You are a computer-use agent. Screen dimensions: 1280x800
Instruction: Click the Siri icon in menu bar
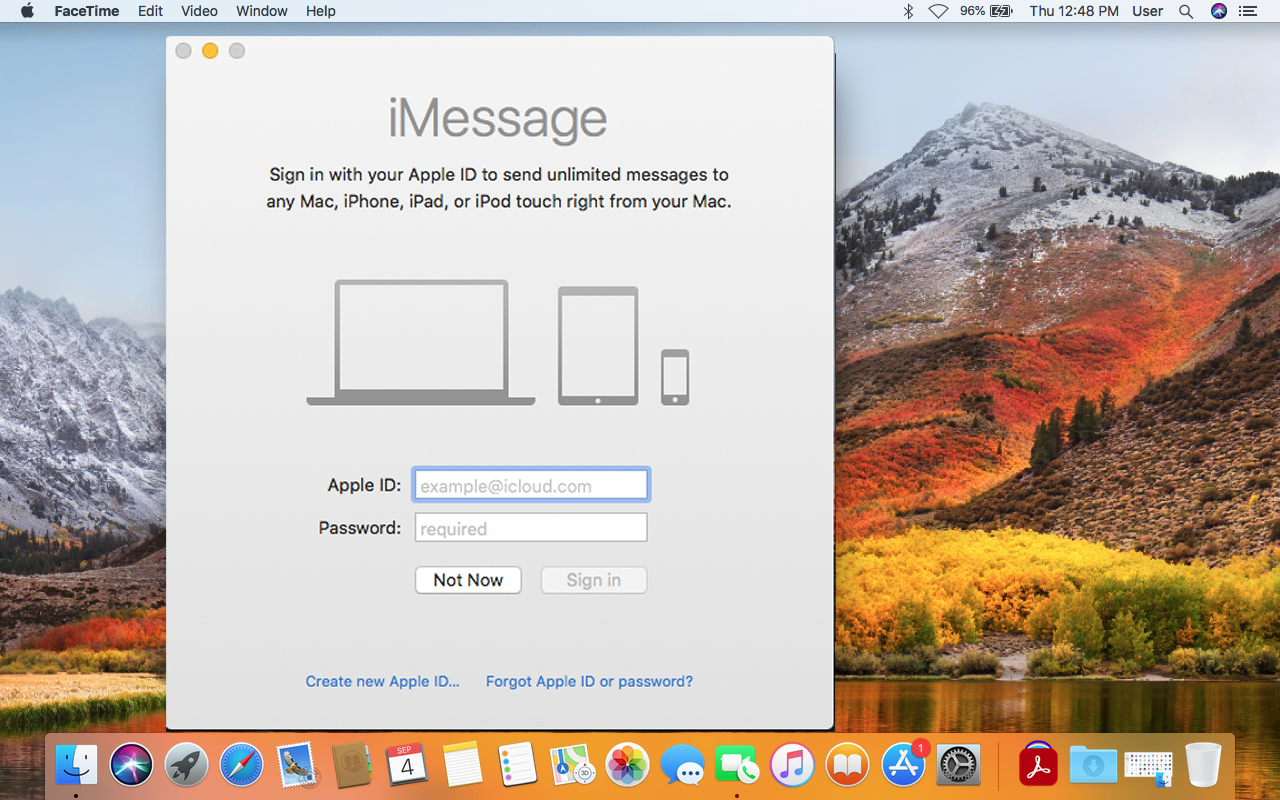pyautogui.click(x=1218, y=11)
